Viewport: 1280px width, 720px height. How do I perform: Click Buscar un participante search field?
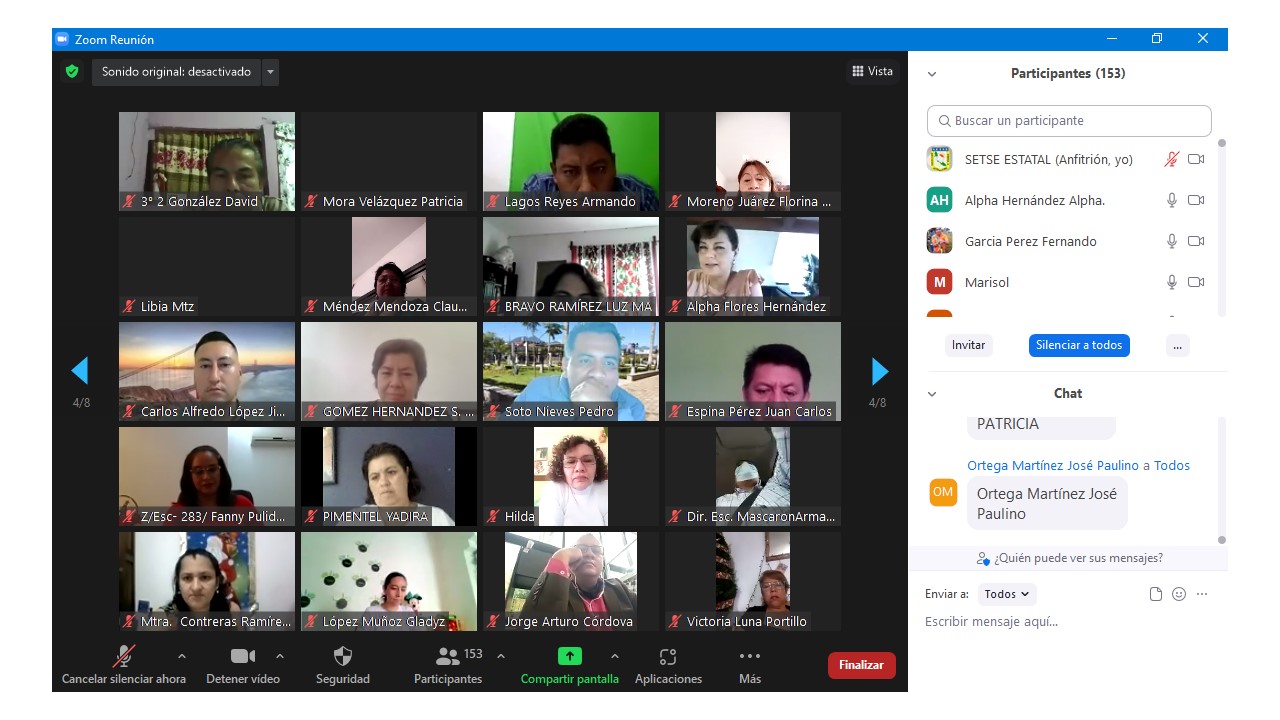point(1069,121)
